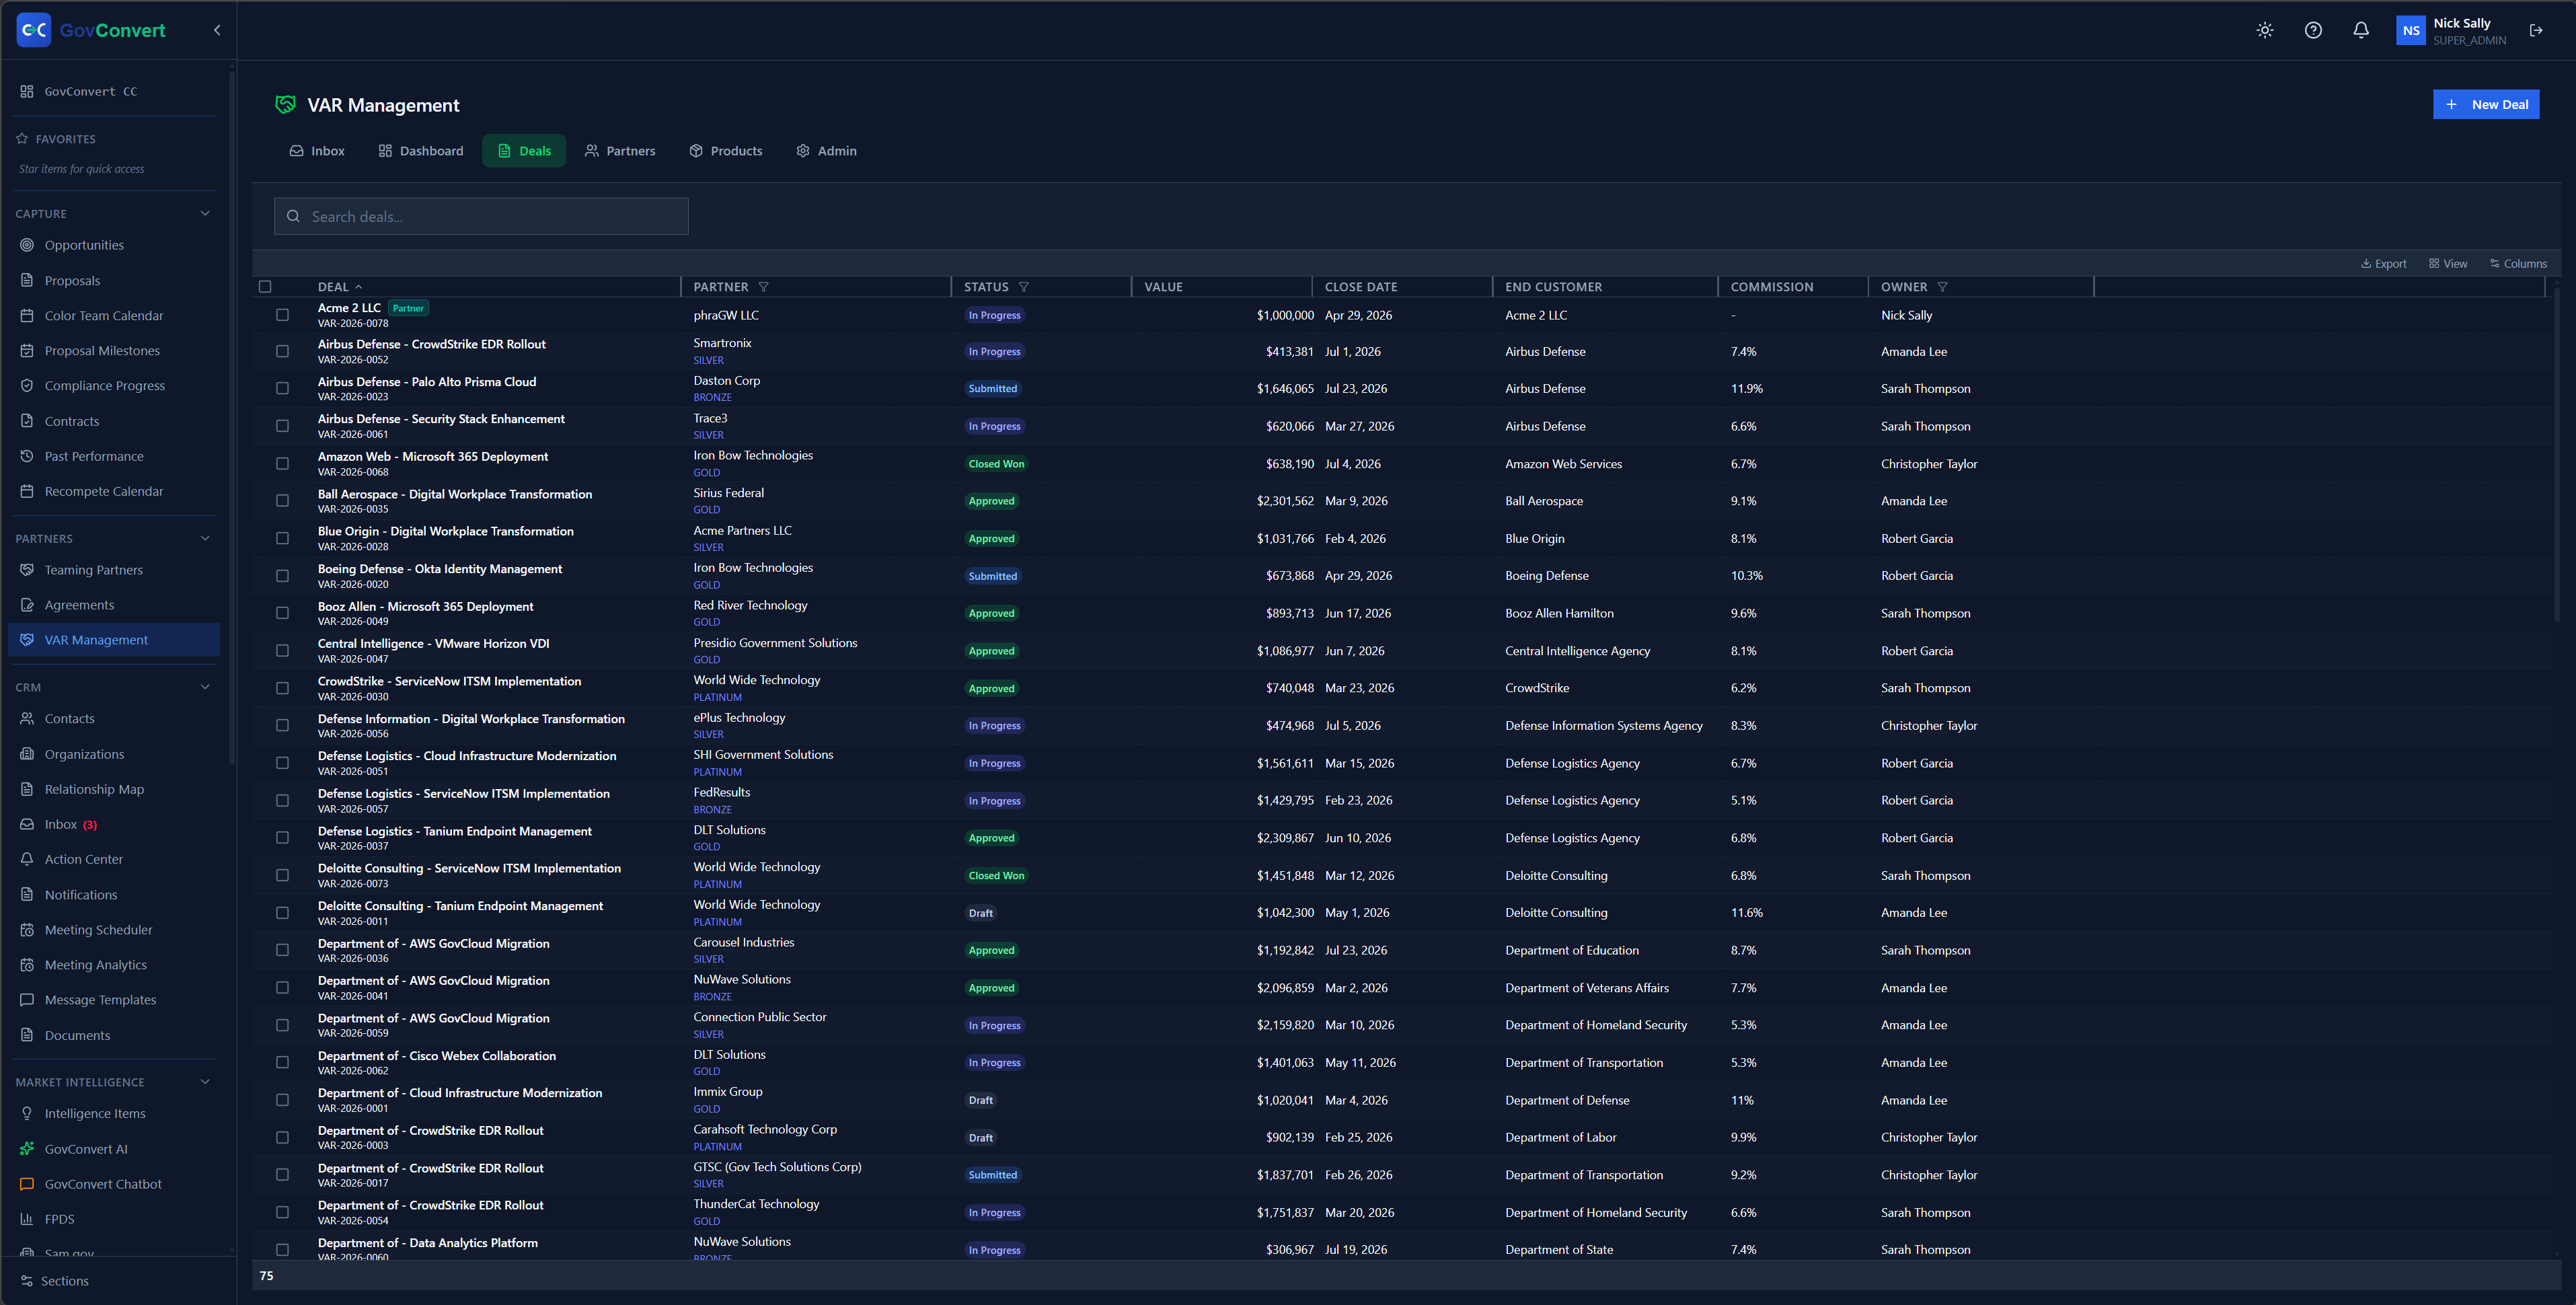Screen dimensions: 2576x1305
Task: Open FPDS in the sidebar
Action: point(60,1219)
